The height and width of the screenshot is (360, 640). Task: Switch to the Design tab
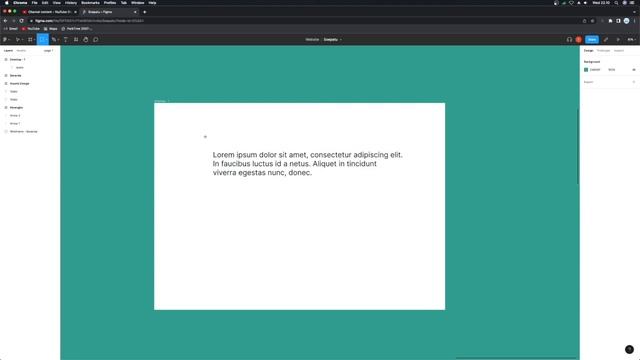(x=589, y=51)
